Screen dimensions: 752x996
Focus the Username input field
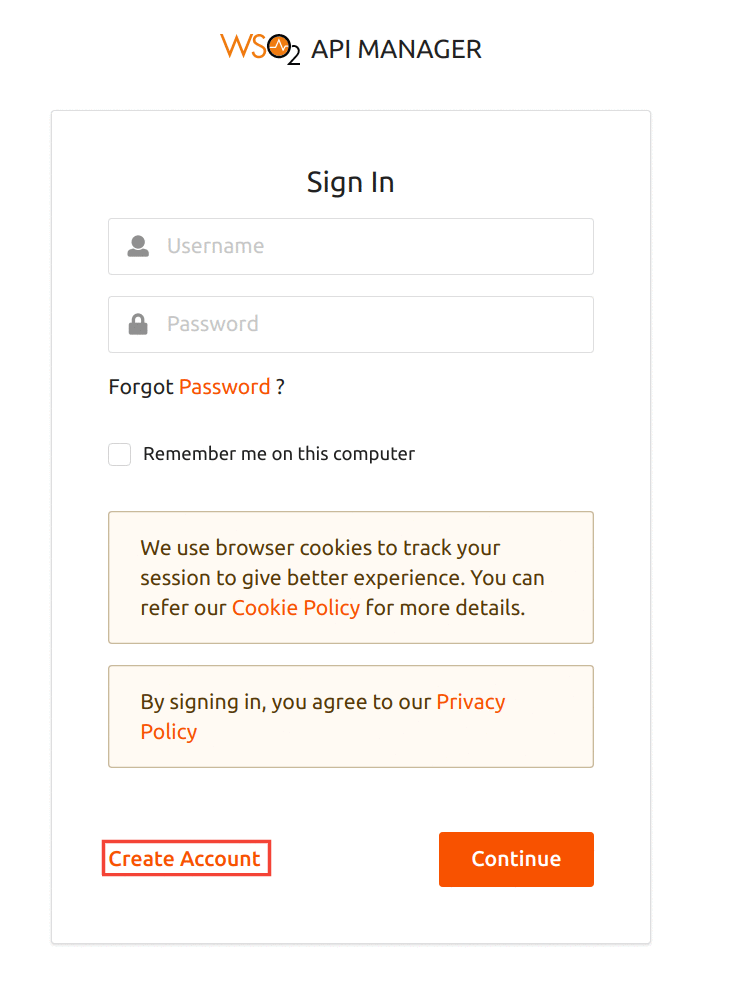[x=351, y=246]
